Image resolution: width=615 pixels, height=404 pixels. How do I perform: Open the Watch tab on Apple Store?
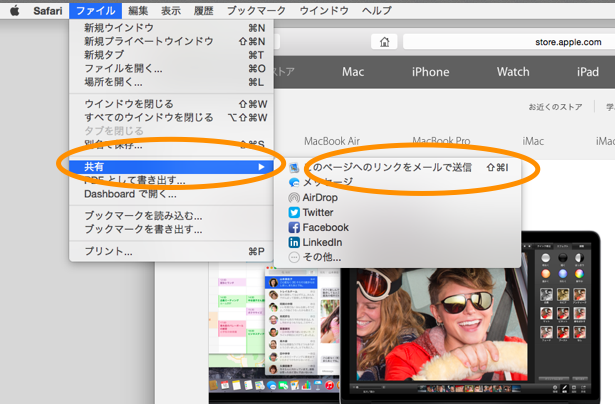coord(513,72)
